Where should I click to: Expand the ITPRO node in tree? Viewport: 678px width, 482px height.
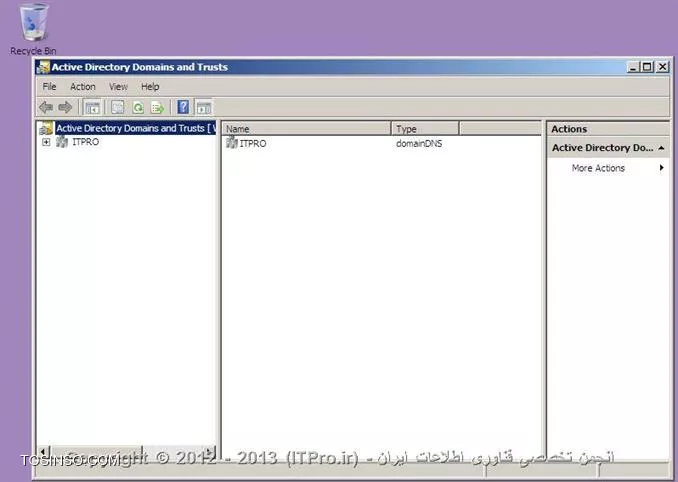tap(46, 142)
